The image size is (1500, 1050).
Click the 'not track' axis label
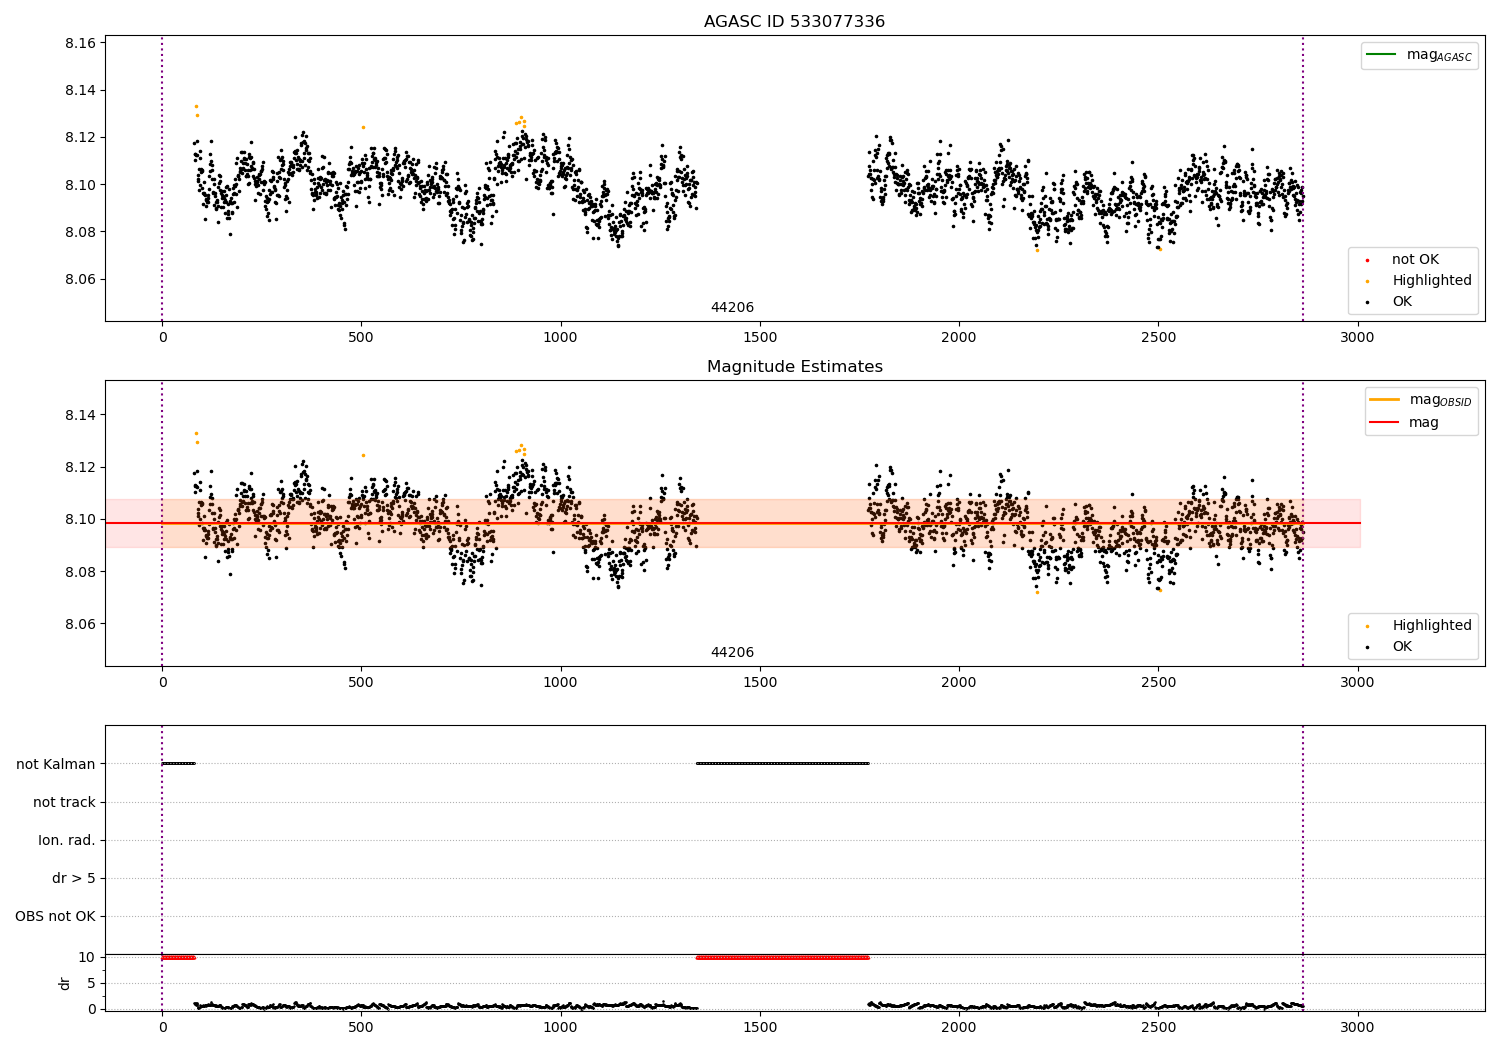(x=64, y=802)
